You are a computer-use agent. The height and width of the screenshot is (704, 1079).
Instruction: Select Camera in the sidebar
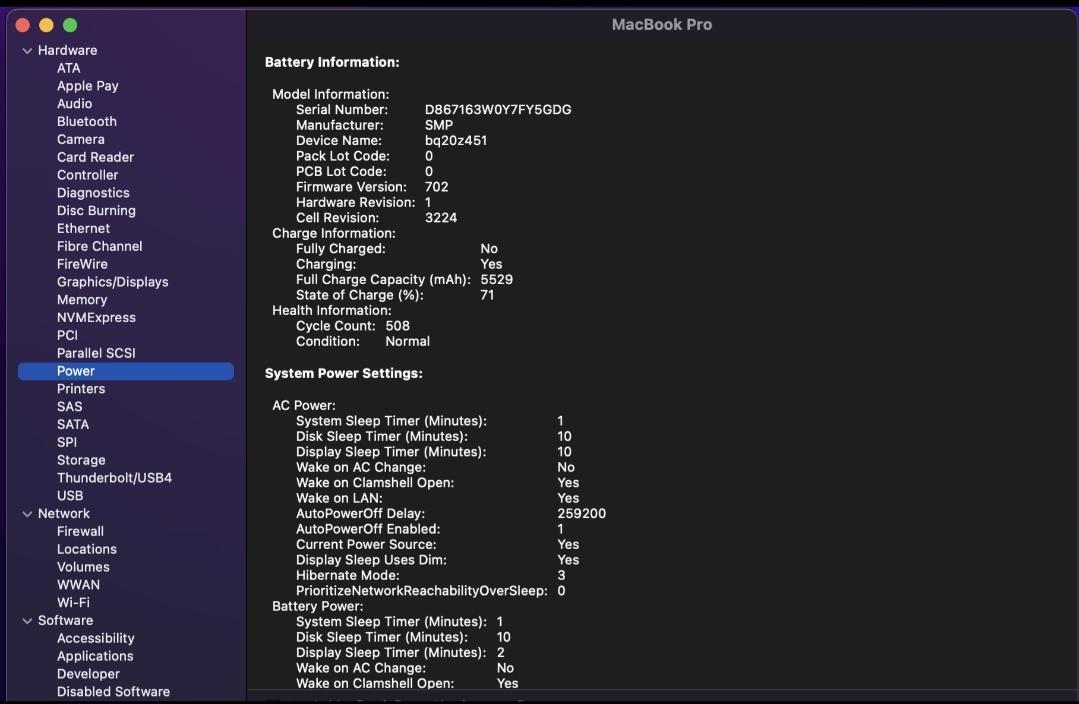coord(81,140)
